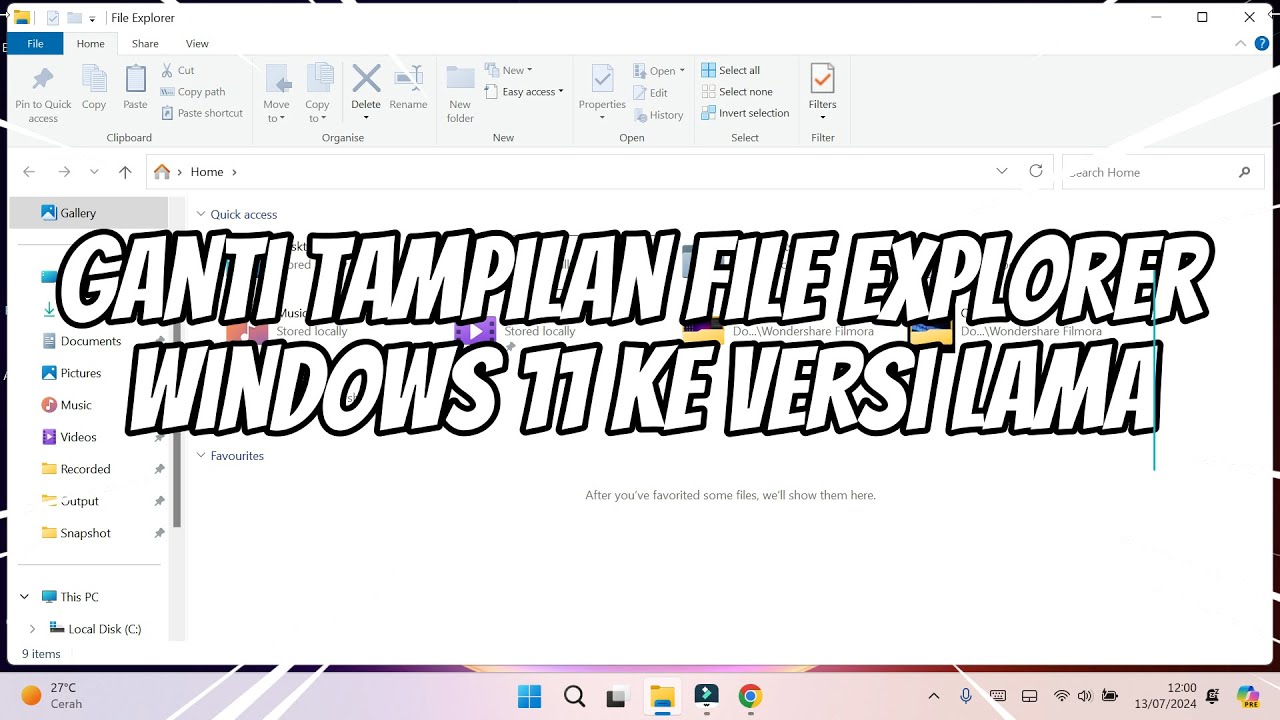Open the blue File menu tab

(x=35, y=44)
